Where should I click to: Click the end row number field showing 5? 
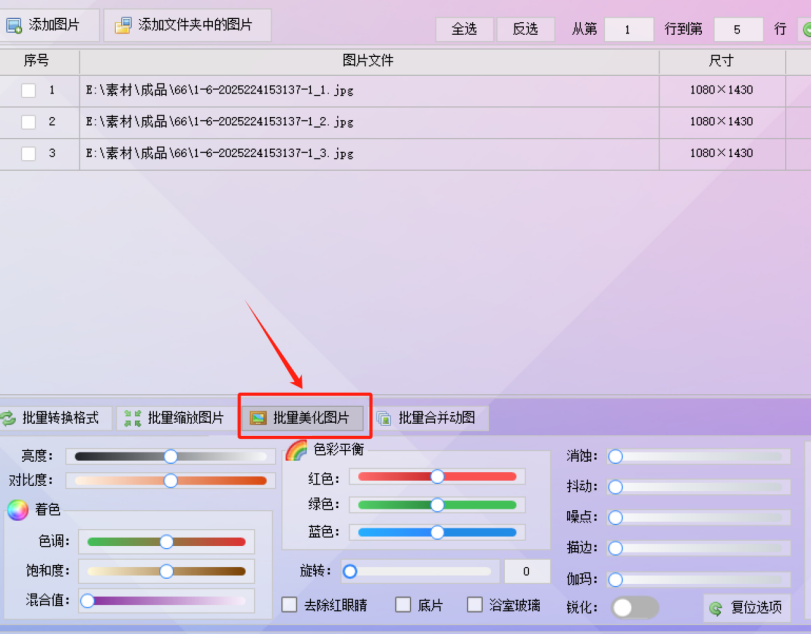pyautogui.click(x=738, y=29)
